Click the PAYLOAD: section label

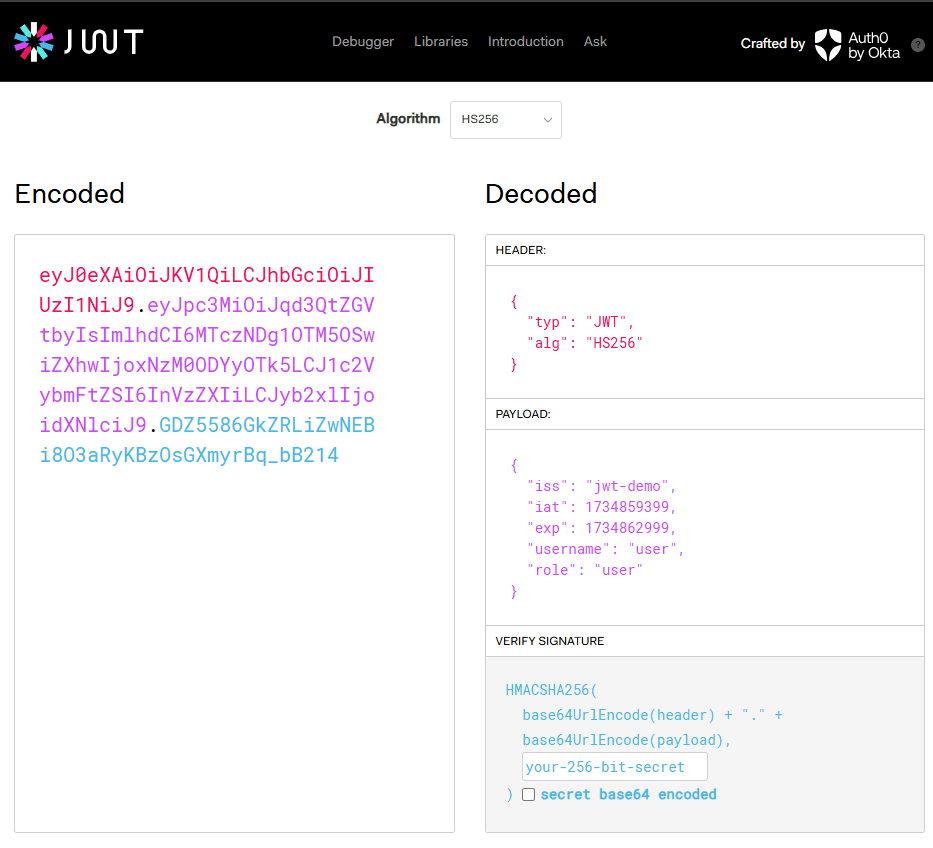pos(523,414)
